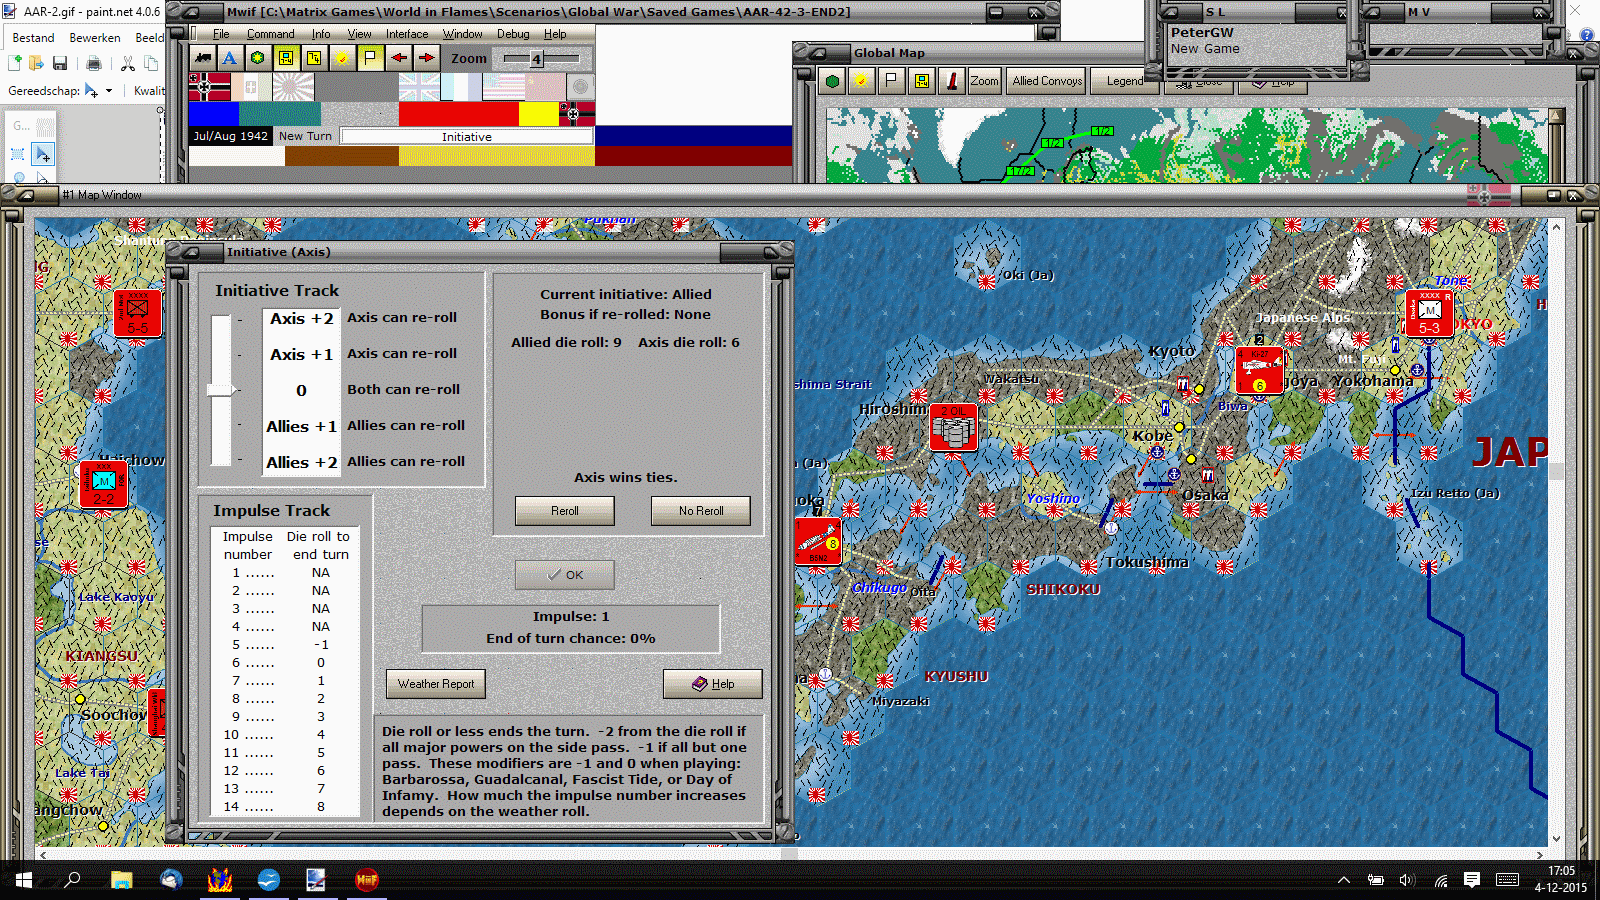
Task: Click the 2-2 unit counter near Haichow
Action: pos(104,484)
